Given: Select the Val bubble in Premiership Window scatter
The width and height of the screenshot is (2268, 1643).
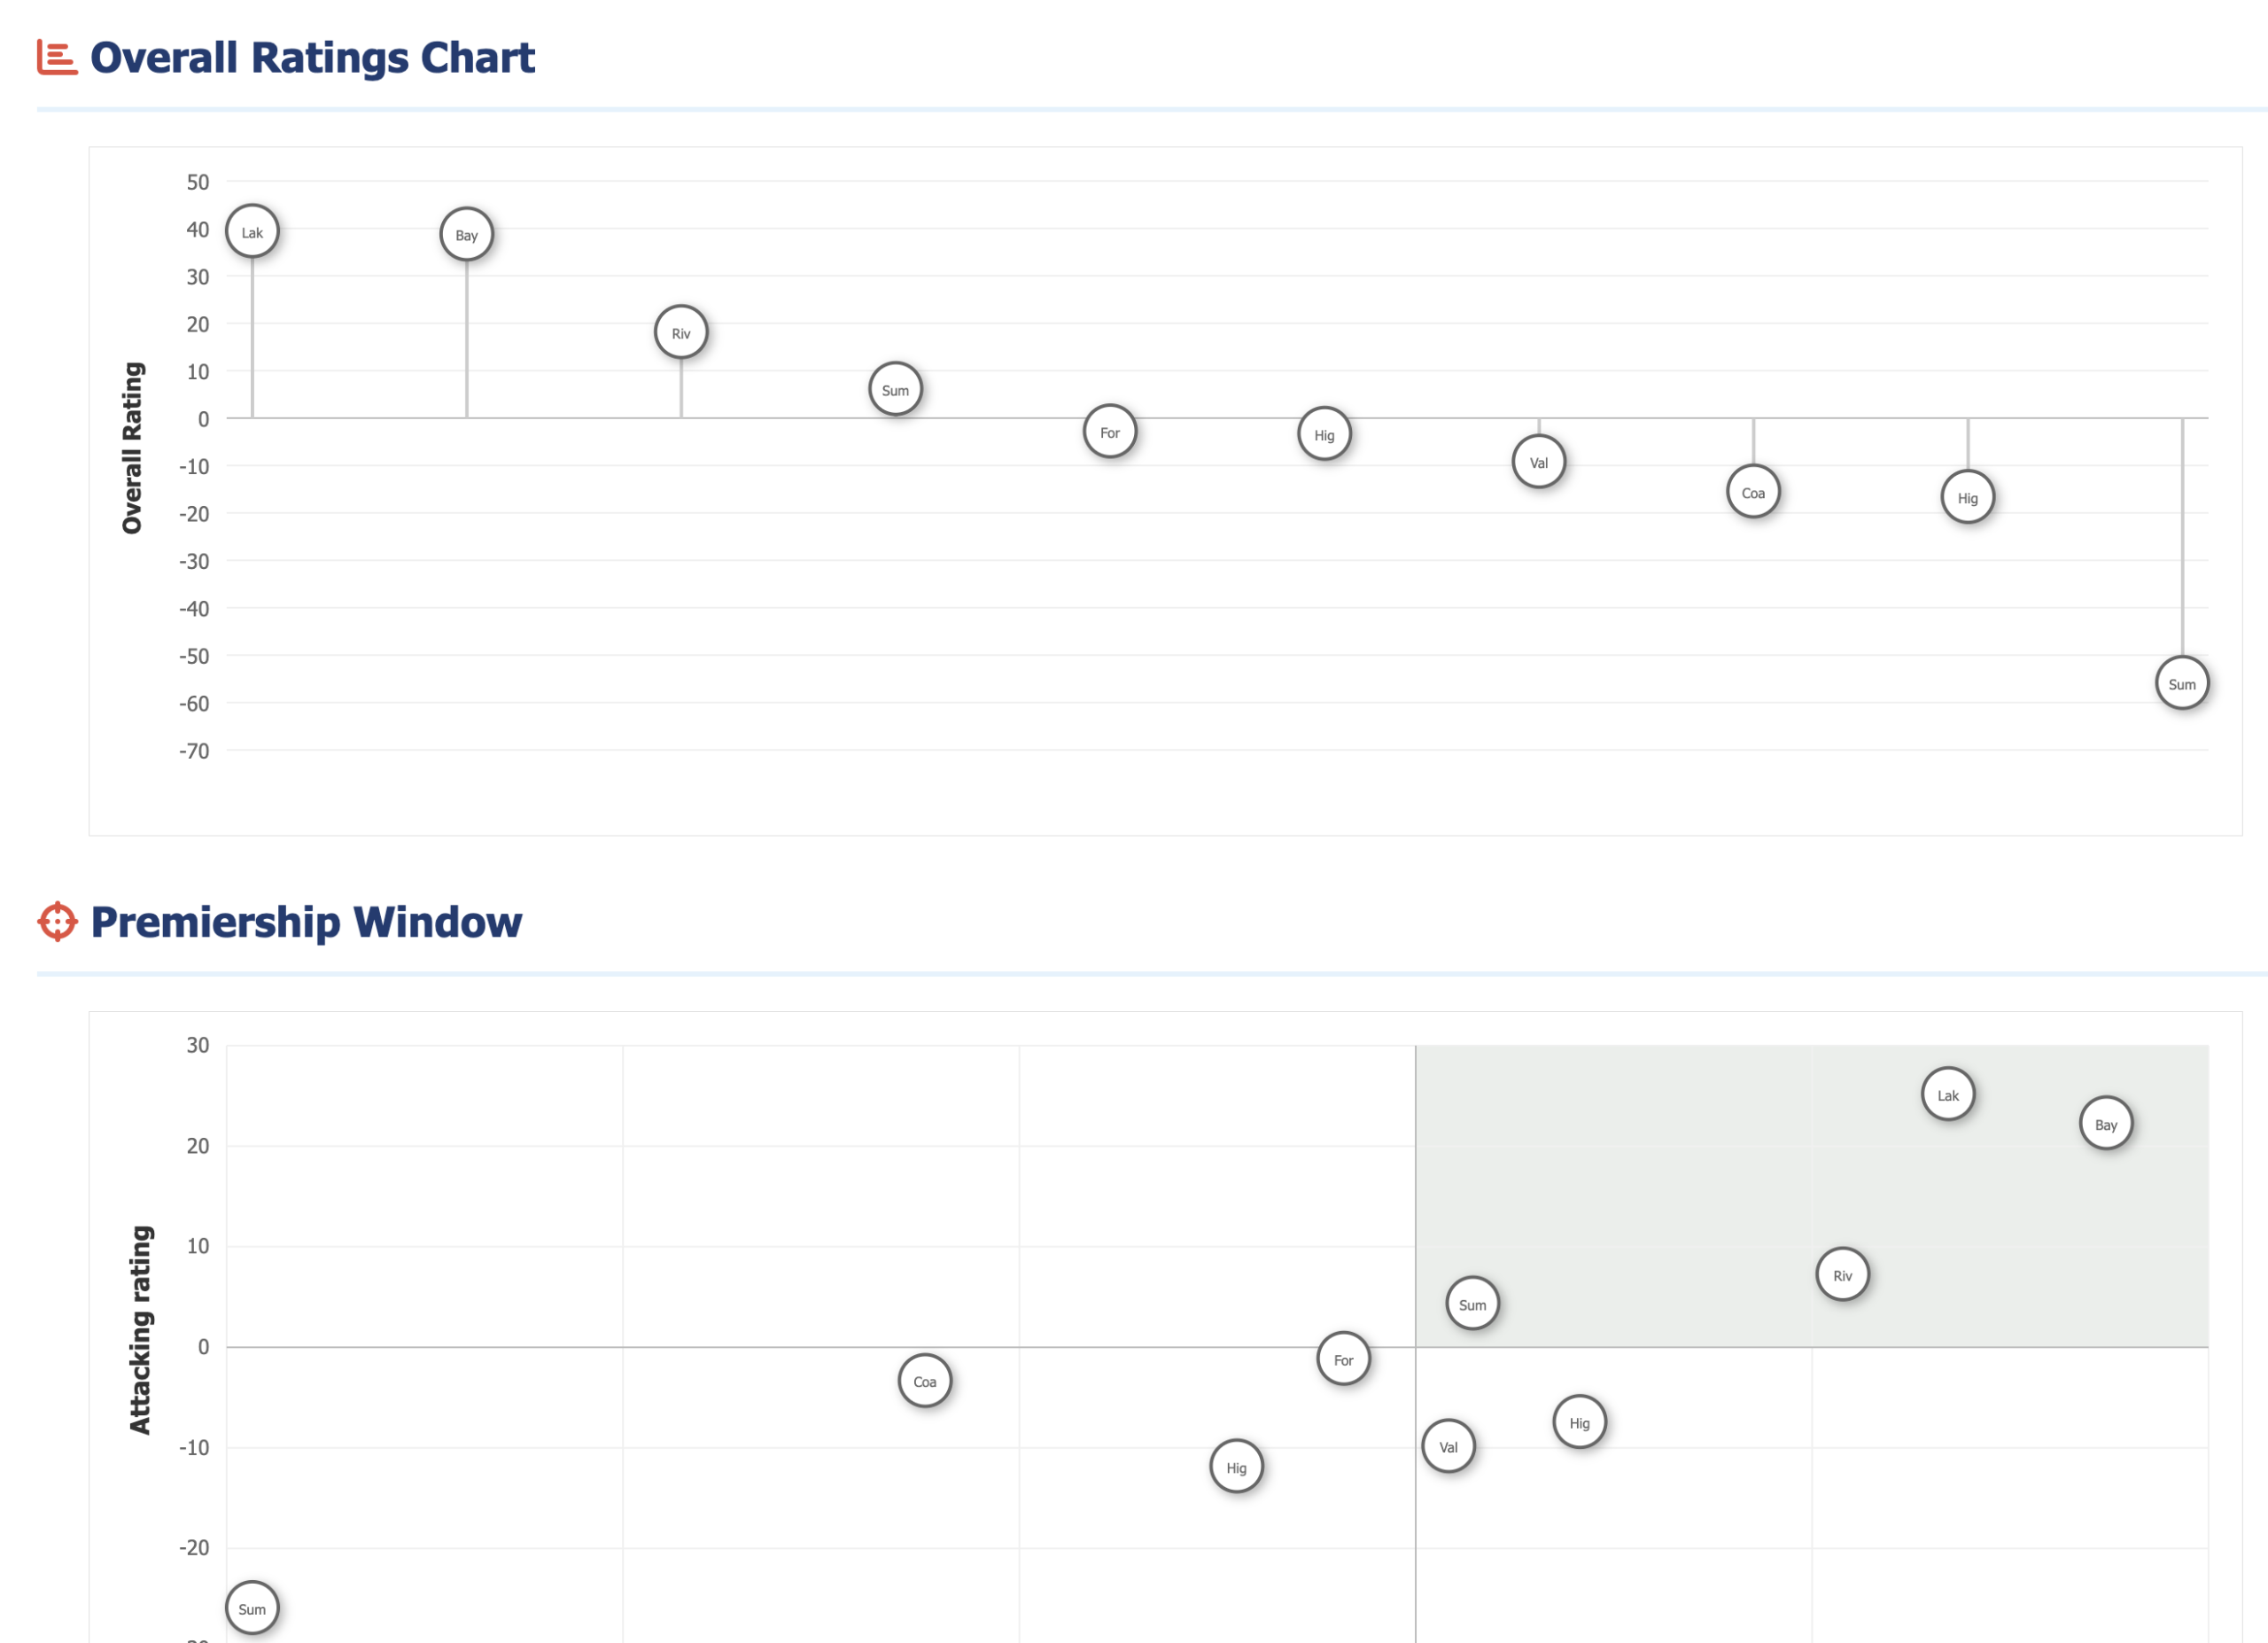Looking at the screenshot, I should pos(1449,1446).
